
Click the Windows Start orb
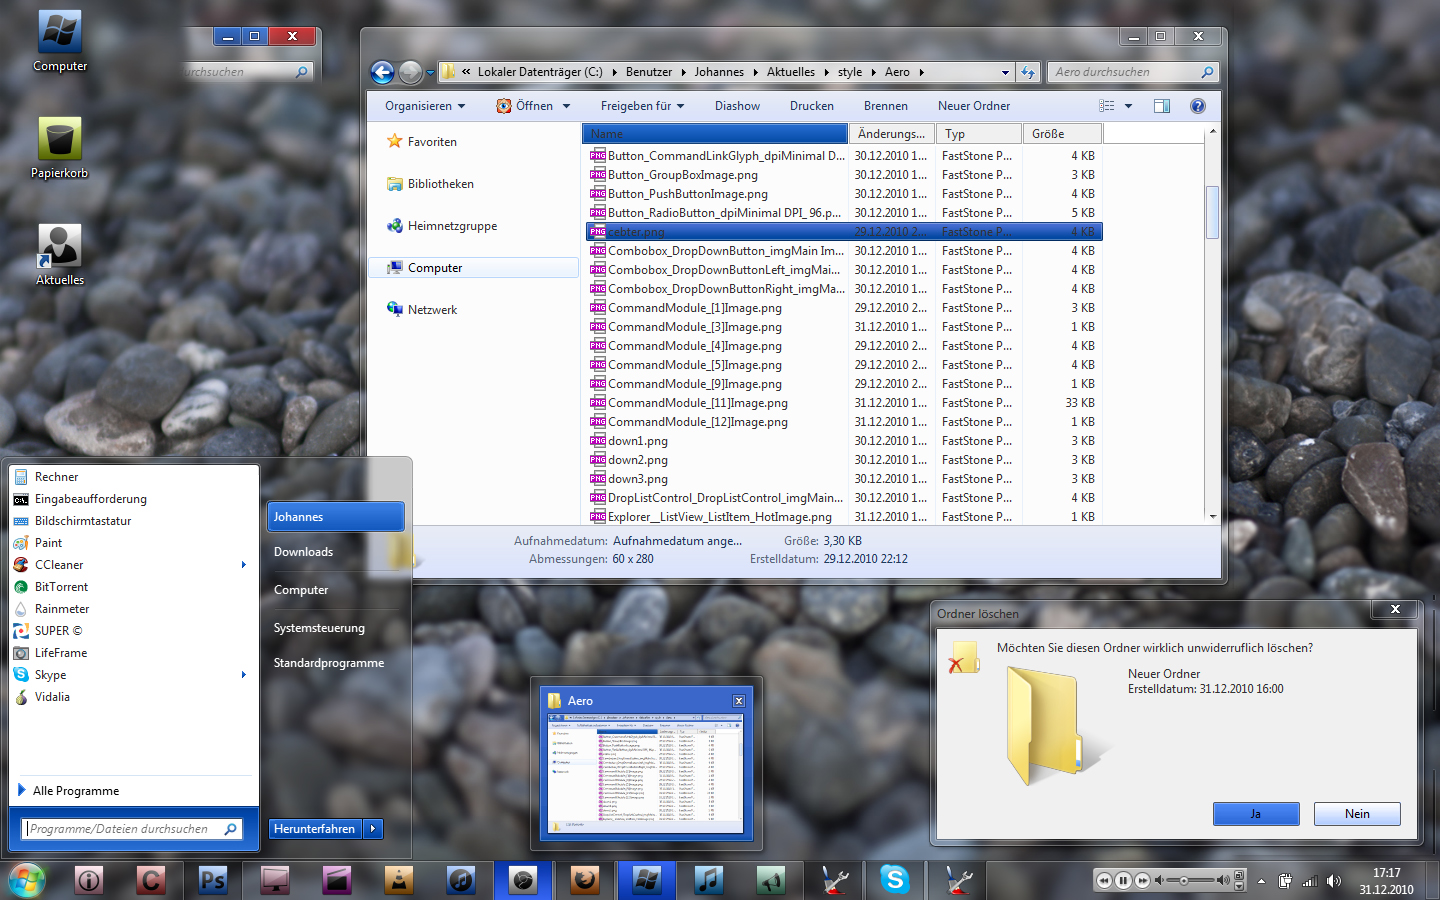[27, 880]
